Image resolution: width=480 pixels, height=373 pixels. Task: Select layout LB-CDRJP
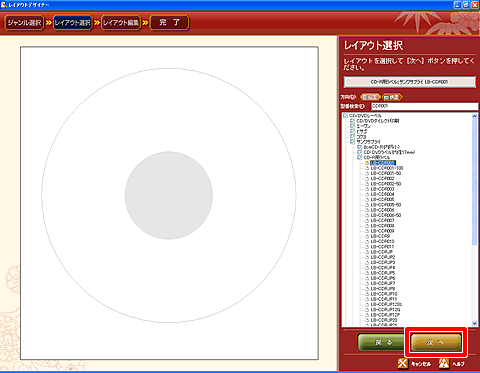tap(382, 252)
